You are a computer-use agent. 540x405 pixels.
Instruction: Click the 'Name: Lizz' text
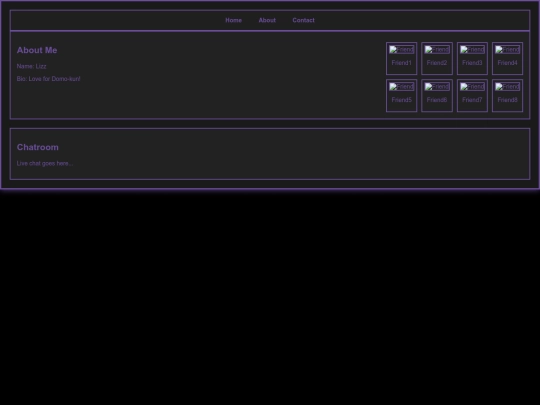(x=31, y=66)
